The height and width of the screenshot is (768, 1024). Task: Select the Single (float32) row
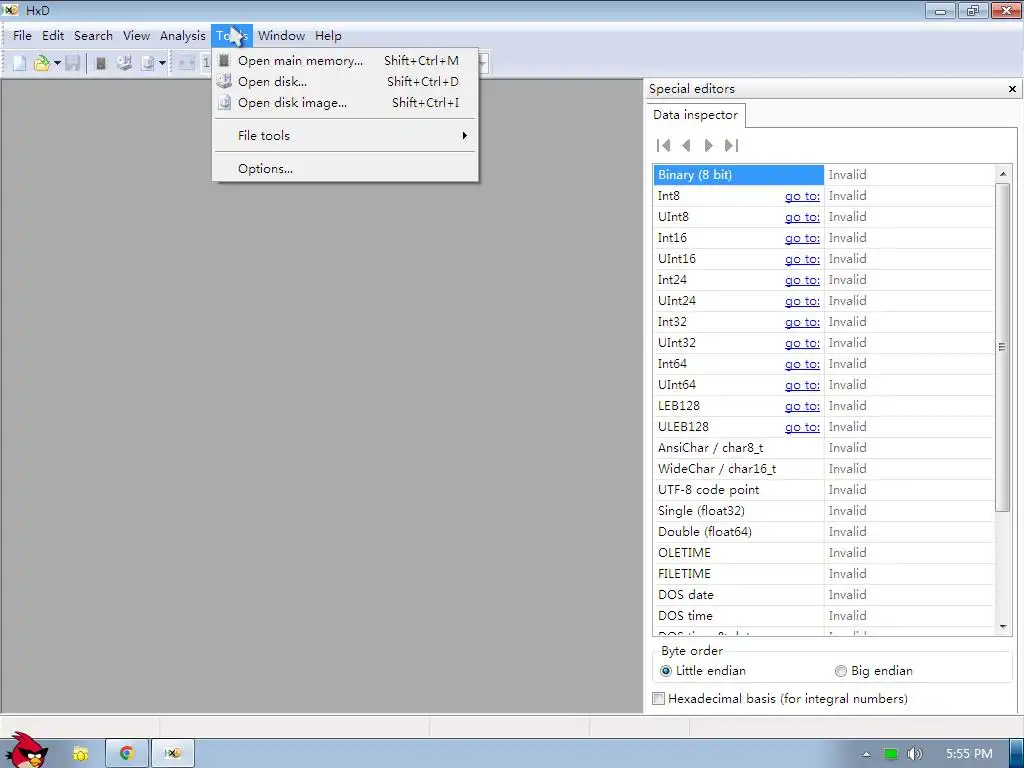point(823,511)
